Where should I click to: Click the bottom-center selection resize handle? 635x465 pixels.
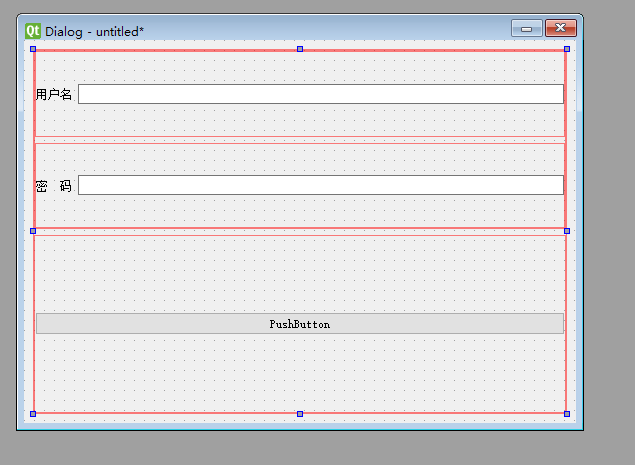click(300, 414)
